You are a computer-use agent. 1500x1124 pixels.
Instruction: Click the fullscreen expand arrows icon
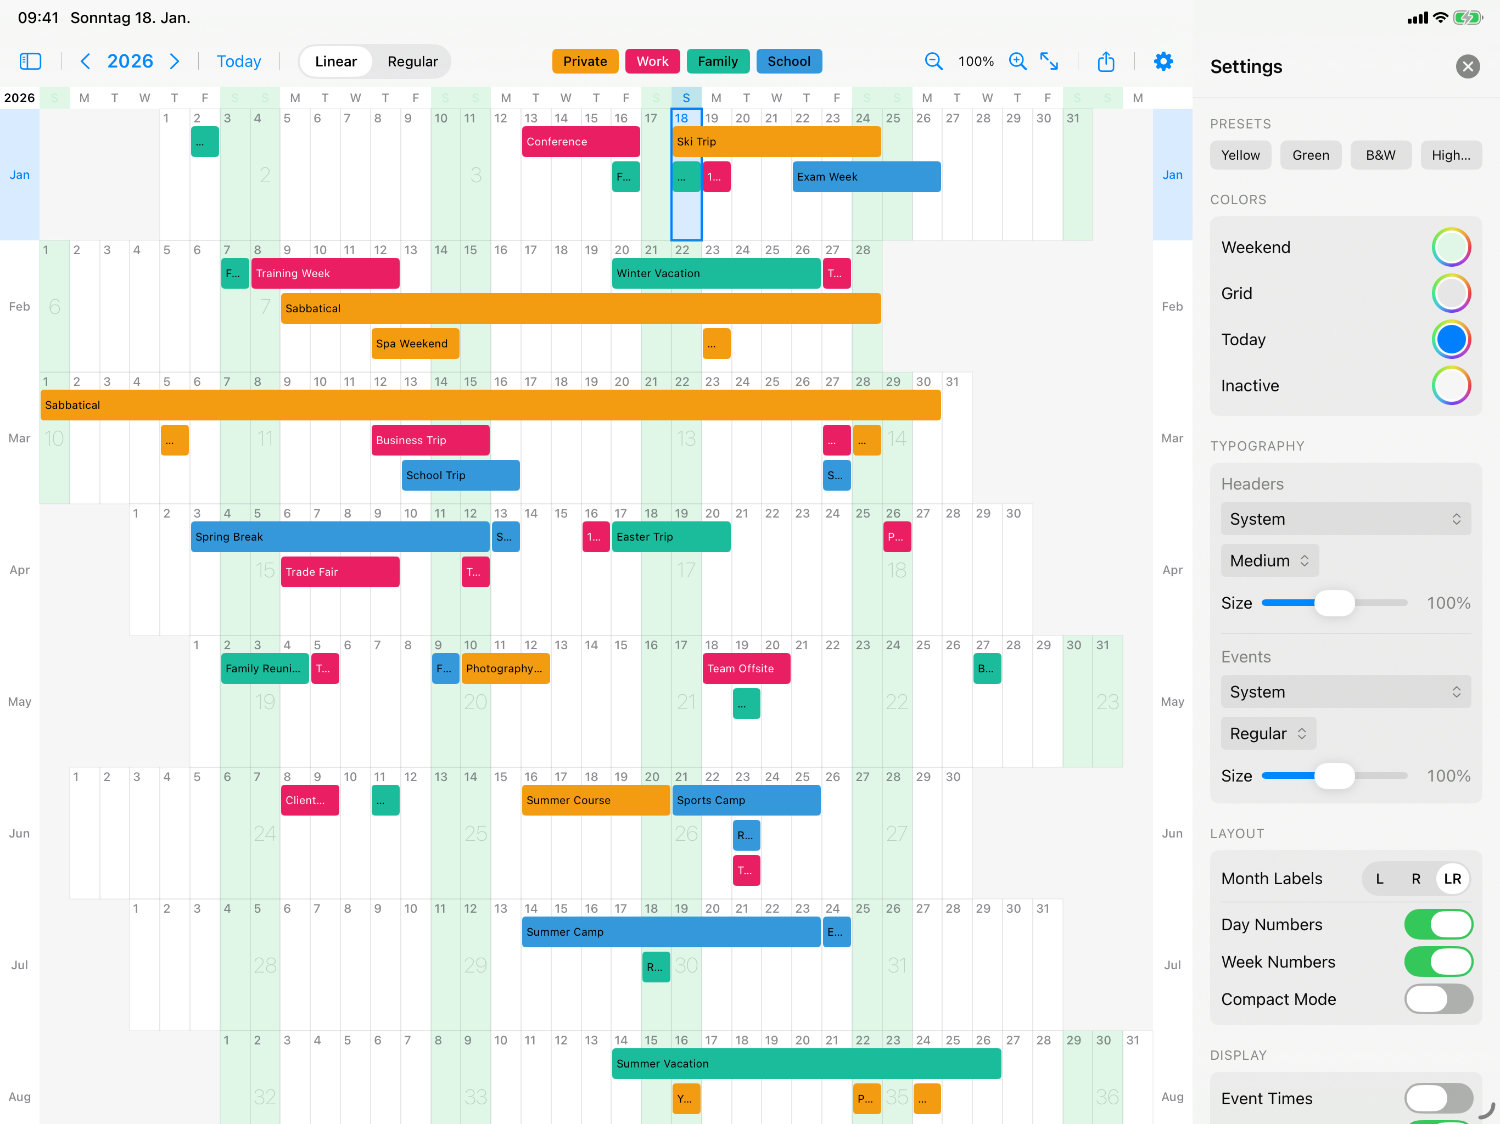pyautogui.click(x=1049, y=61)
